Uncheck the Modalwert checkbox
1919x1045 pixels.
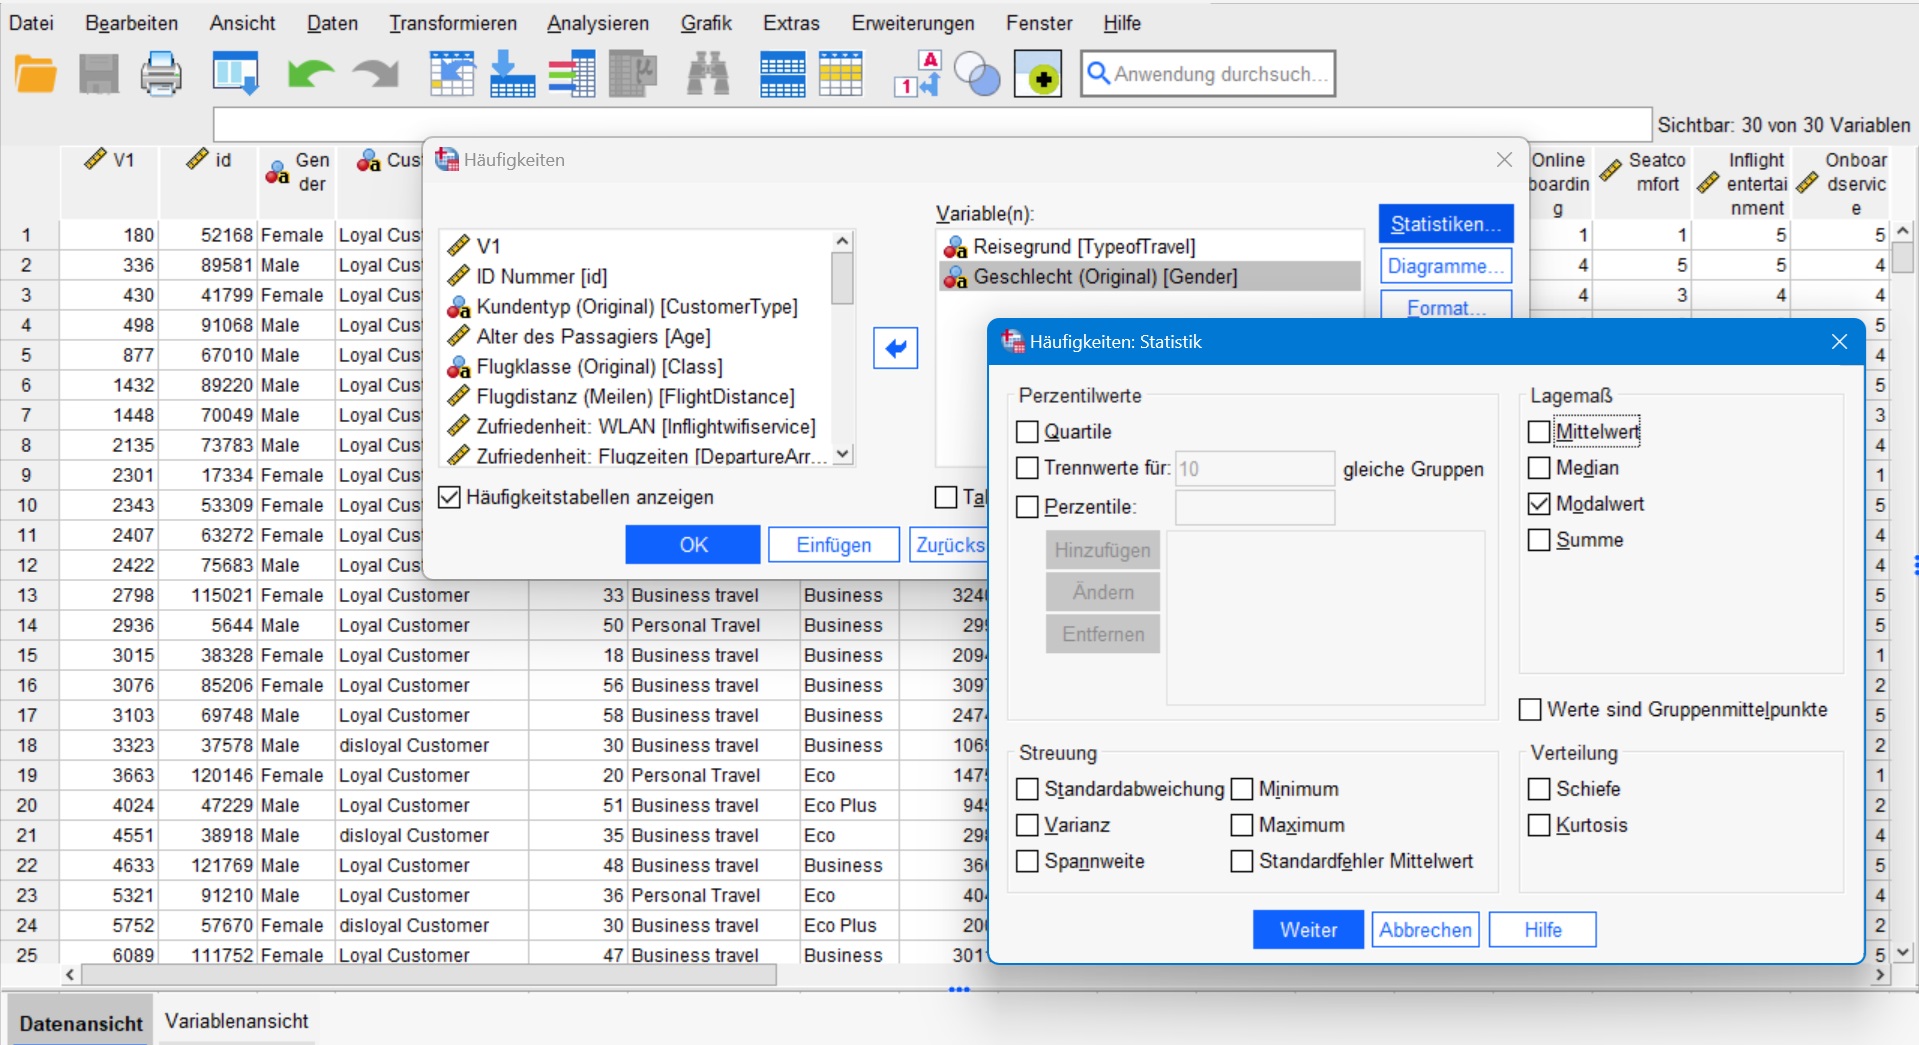coord(1539,504)
